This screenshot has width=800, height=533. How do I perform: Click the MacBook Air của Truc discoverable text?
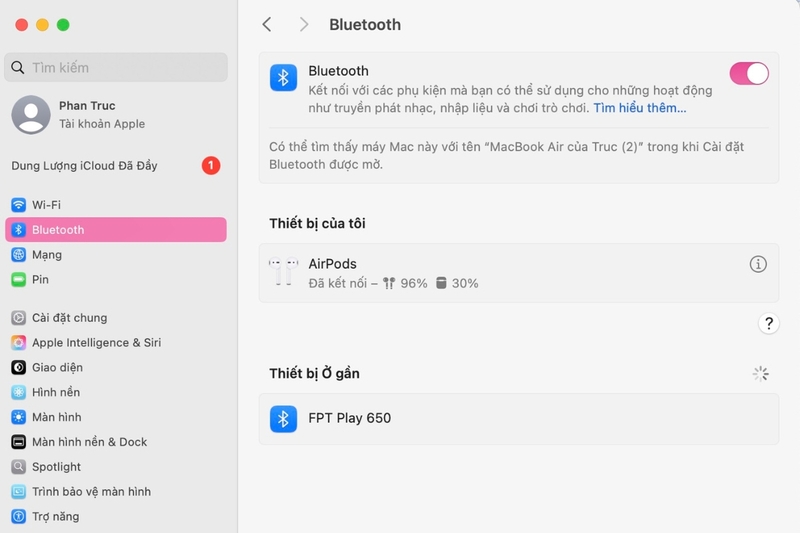click(x=506, y=156)
